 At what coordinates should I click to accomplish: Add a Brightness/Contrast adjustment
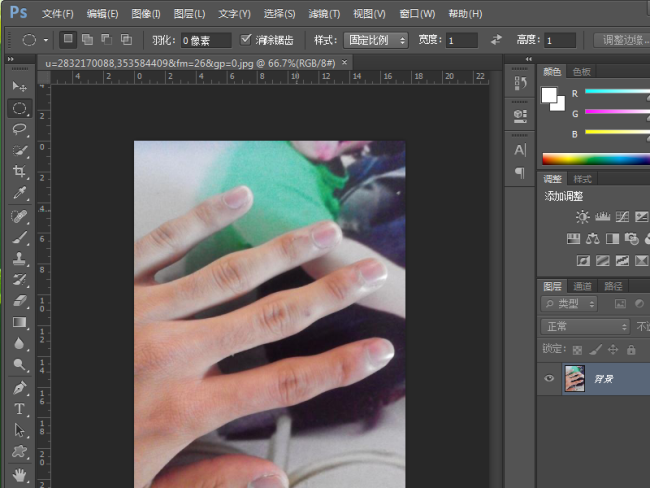[583, 216]
